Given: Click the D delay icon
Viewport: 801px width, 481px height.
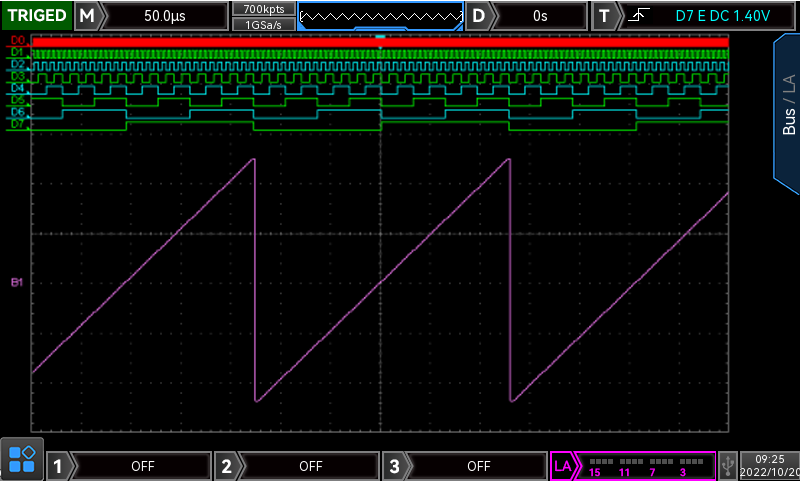Looking at the screenshot, I should [x=481, y=16].
